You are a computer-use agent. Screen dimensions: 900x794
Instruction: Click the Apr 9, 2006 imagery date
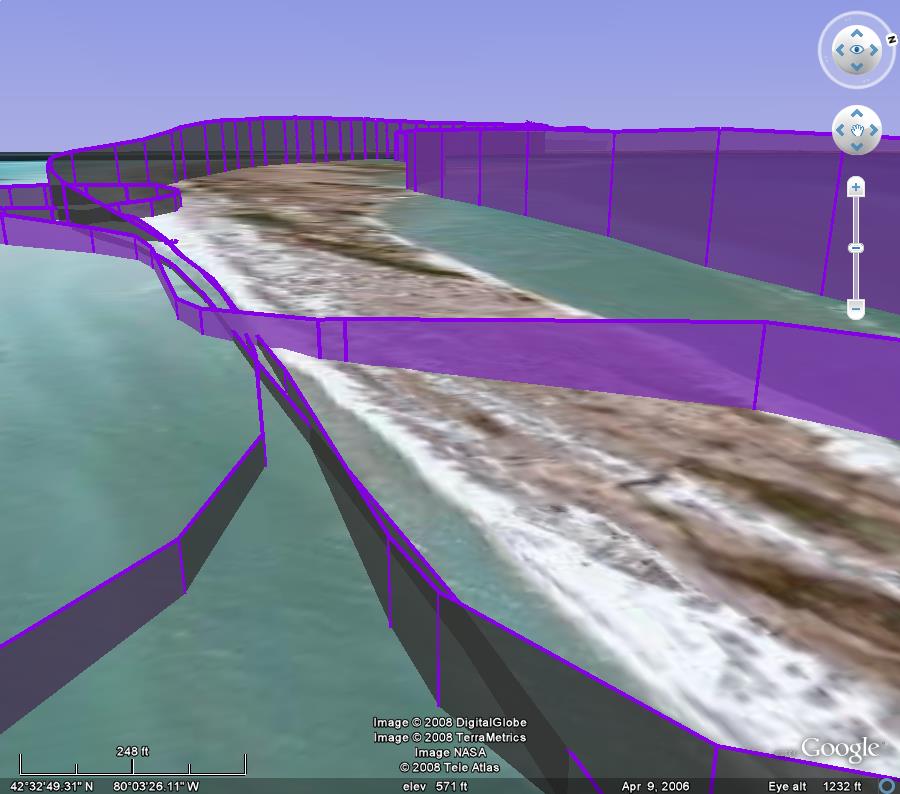[656, 786]
